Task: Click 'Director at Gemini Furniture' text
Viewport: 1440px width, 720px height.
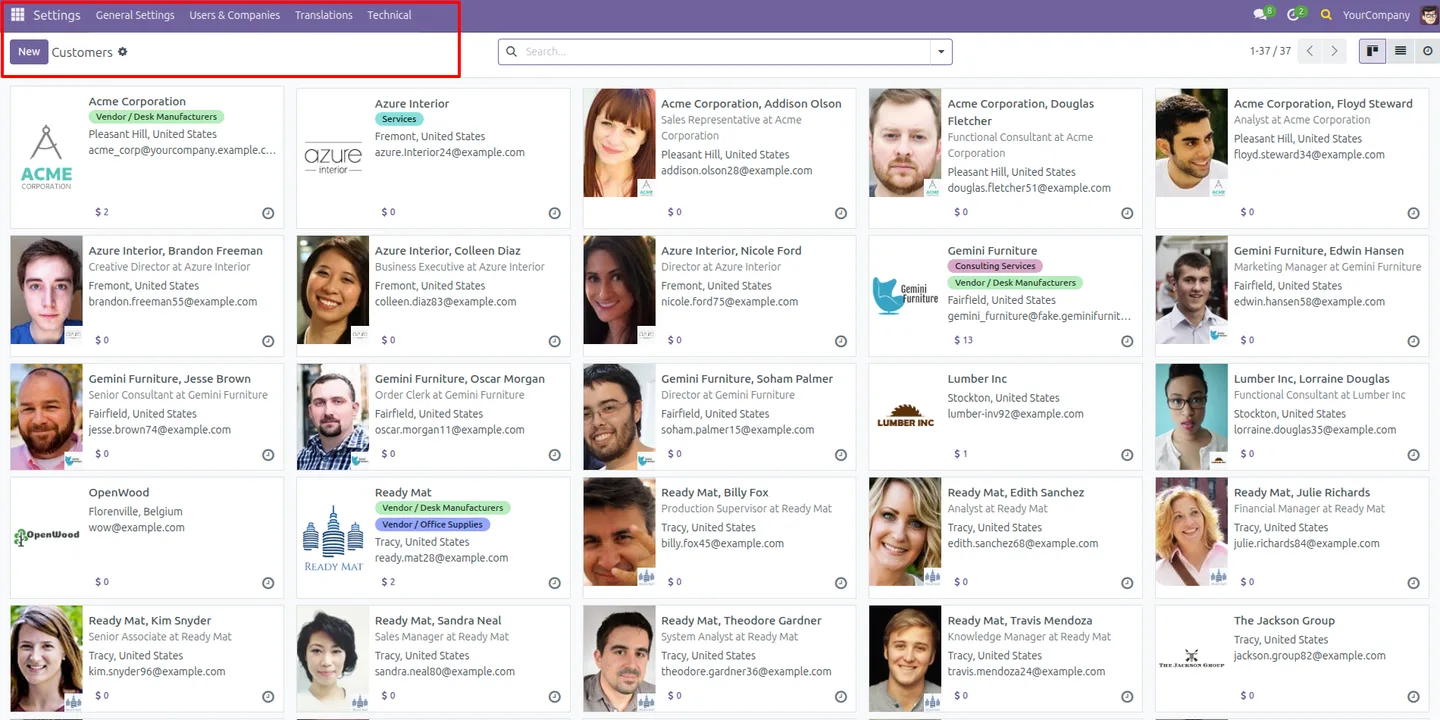Action: 728,395
